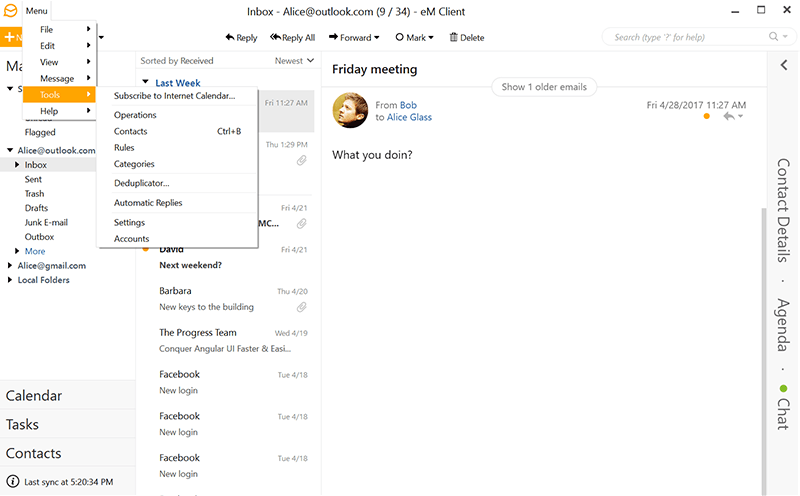Screen dimensions: 800x496
Task: Click the green chat status dot
Action: [784, 389]
